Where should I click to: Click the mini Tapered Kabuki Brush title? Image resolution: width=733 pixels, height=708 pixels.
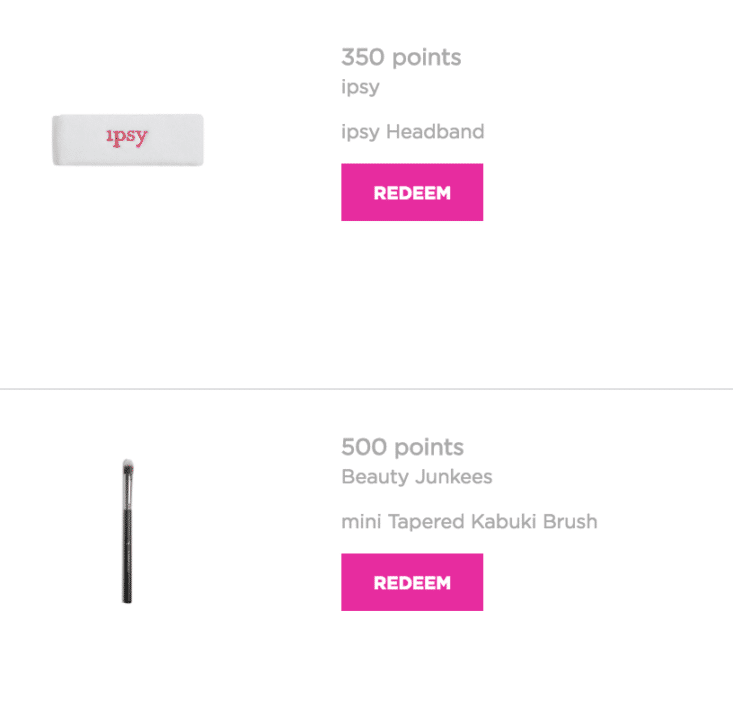(x=469, y=522)
